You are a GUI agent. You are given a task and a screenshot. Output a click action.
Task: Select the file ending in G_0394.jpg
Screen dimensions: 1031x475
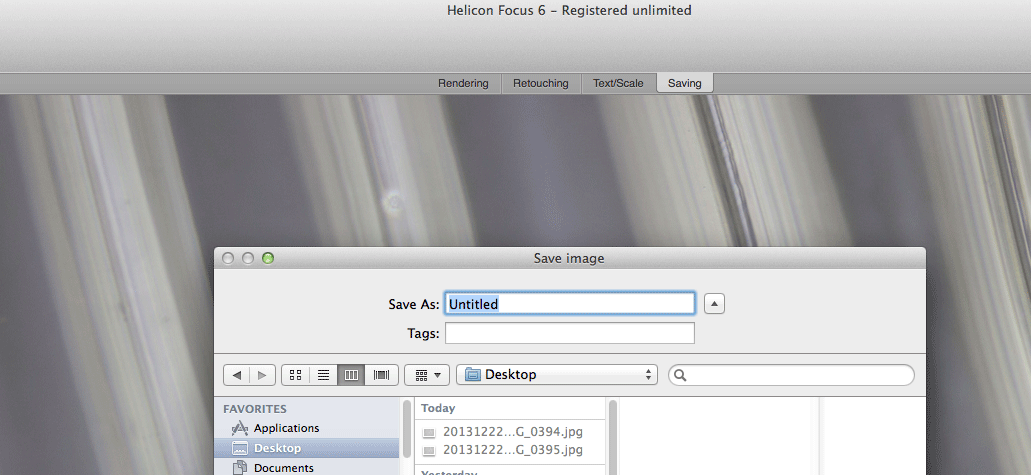click(510, 432)
